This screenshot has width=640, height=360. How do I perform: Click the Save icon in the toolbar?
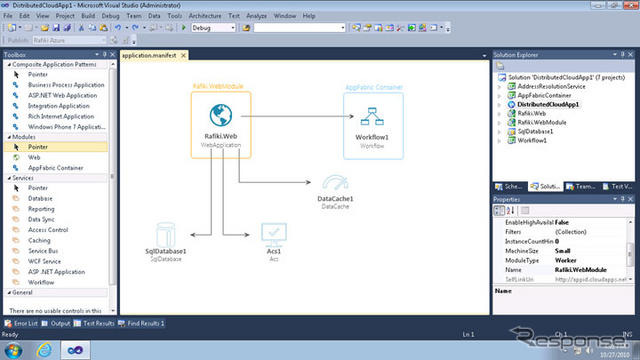56,28
